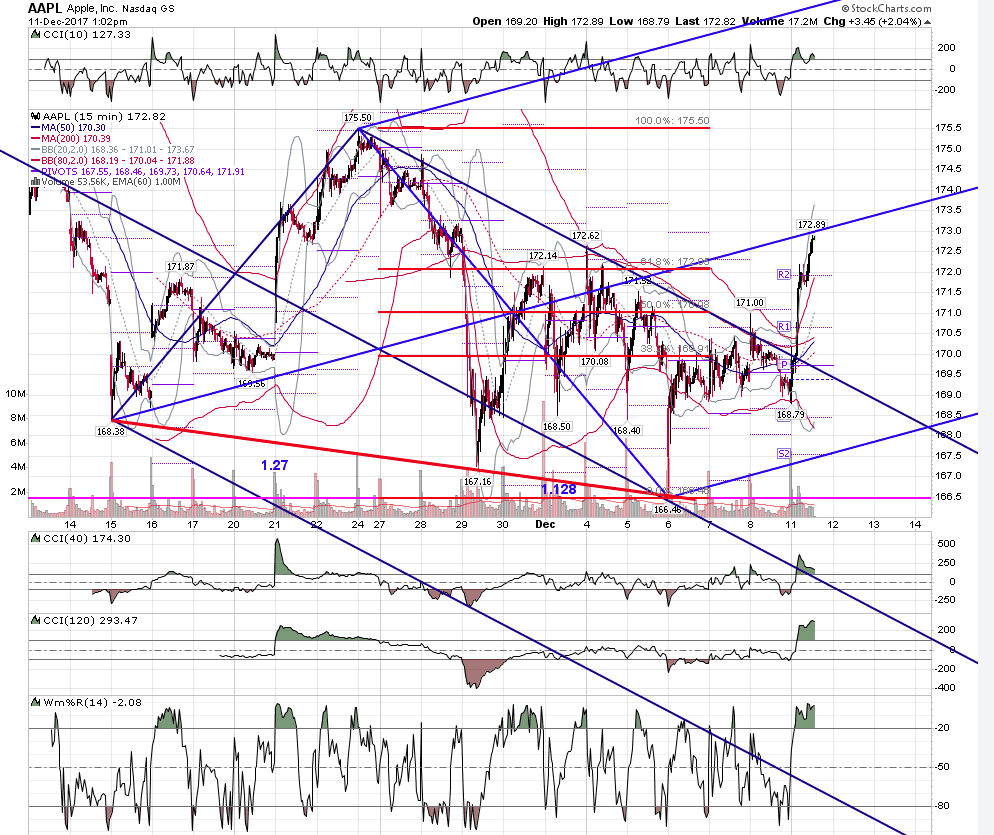994x835 pixels.
Task: Click the blue MA(50) legend line swatch
Action: 36,128
